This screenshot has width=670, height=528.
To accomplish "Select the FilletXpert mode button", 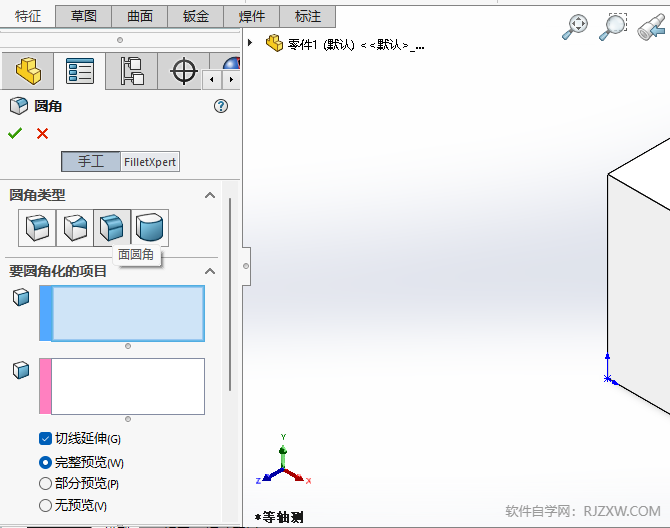I will (x=150, y=161).
